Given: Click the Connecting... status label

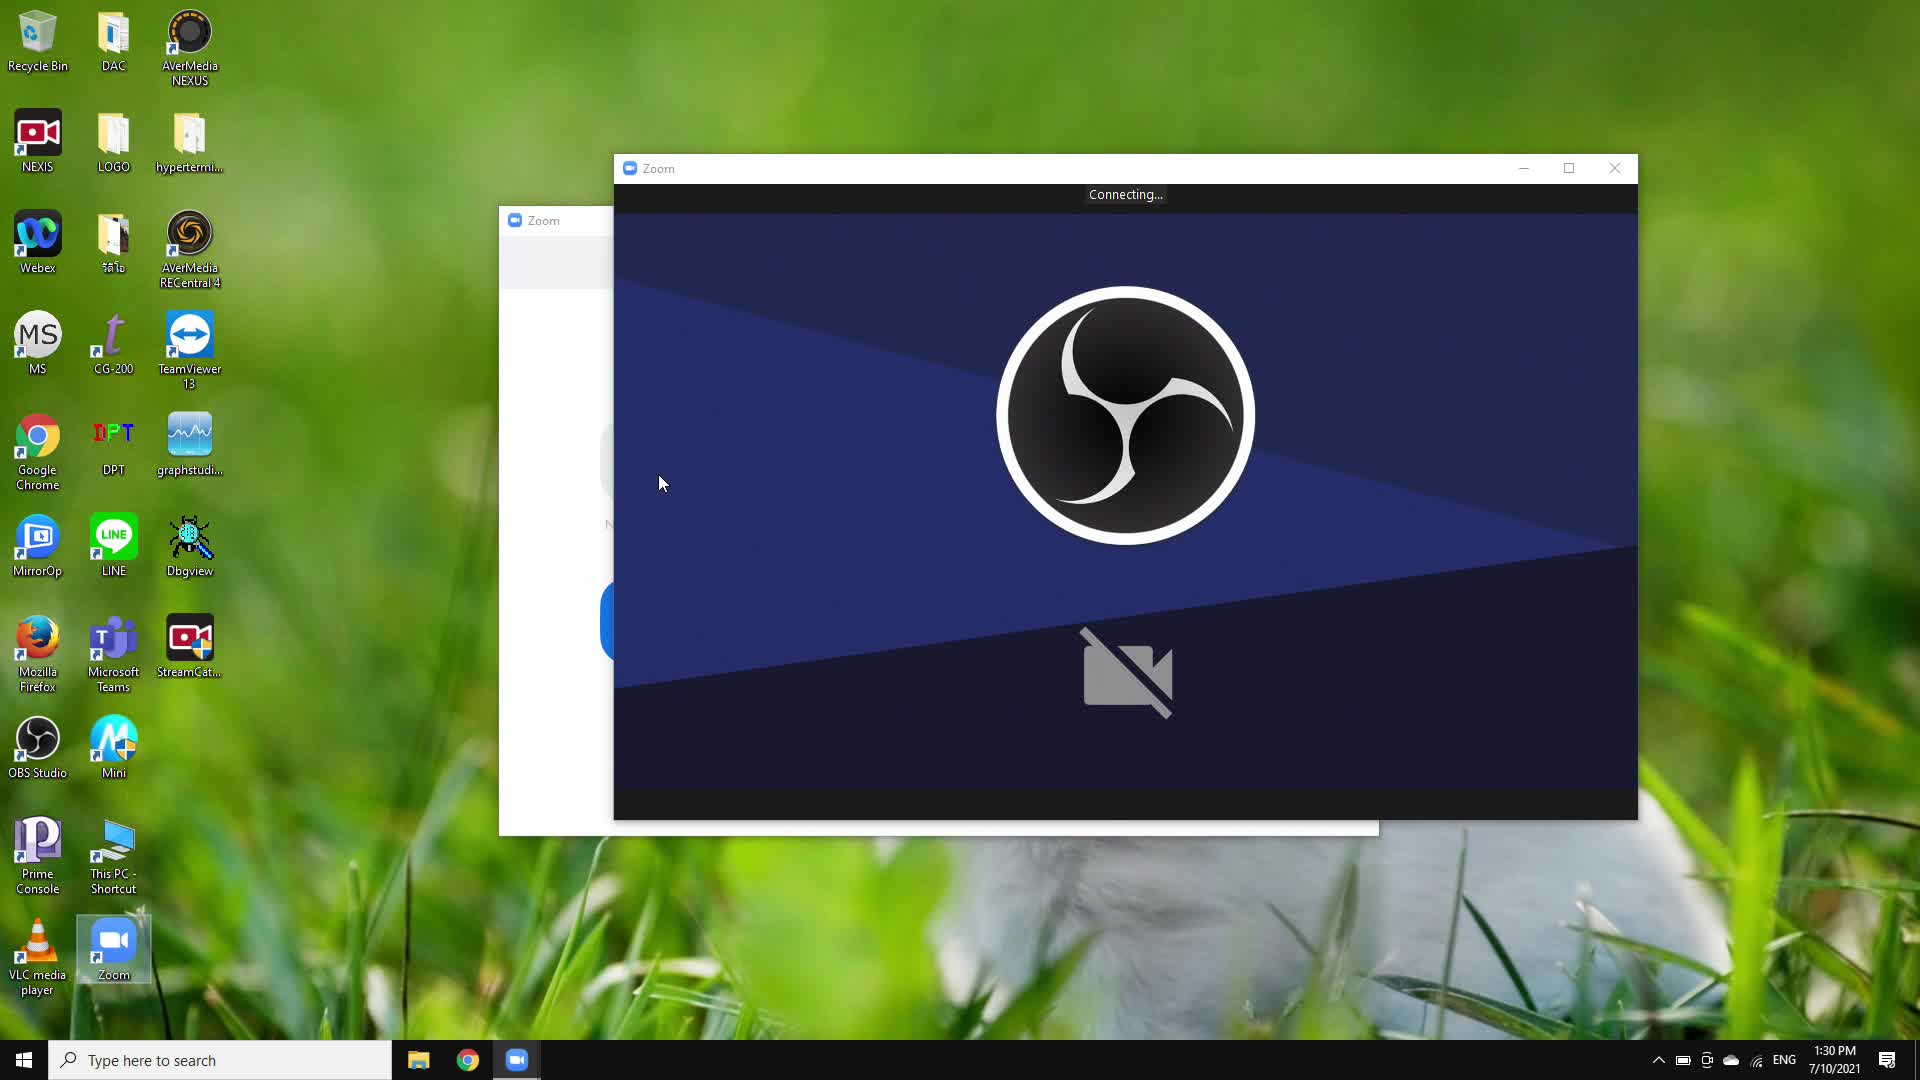Looking at the screenshot, I should [x=1126, y=195].
